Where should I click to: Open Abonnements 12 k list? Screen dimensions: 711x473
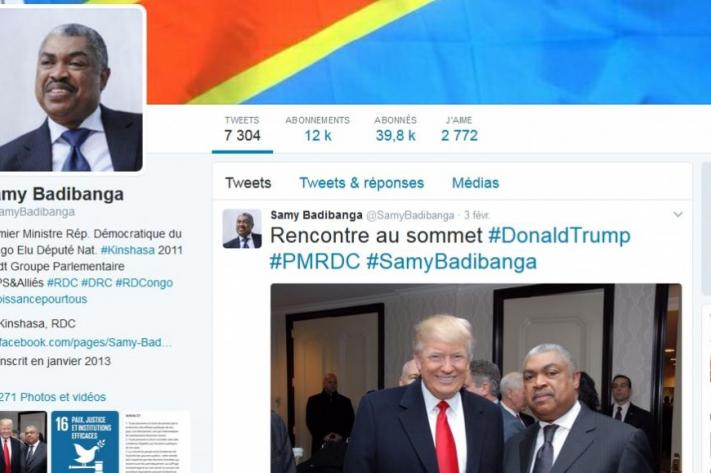coord(317,129)
